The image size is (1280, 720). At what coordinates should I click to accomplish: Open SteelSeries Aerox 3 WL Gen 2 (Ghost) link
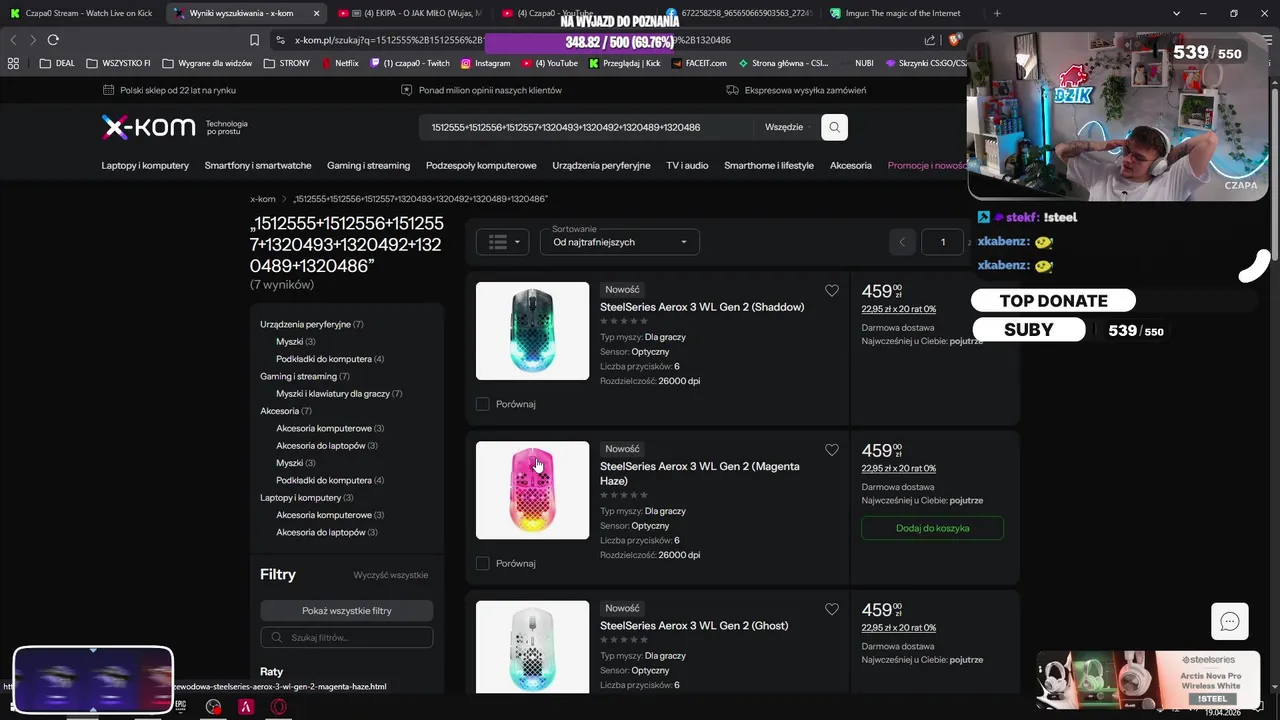click(694, 625)
